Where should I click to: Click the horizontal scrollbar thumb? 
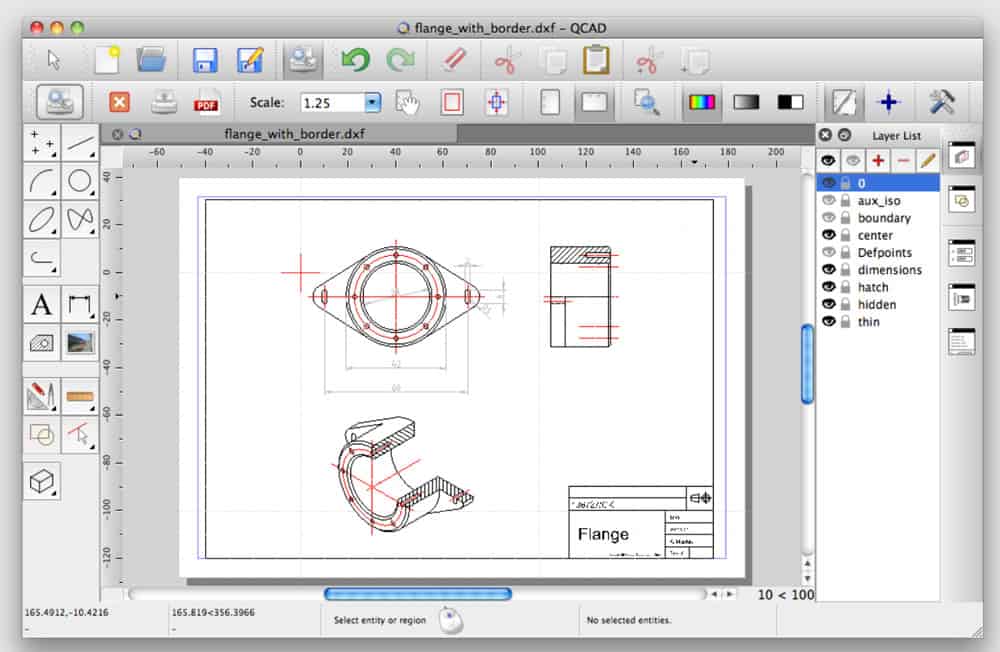coord(417,594)
